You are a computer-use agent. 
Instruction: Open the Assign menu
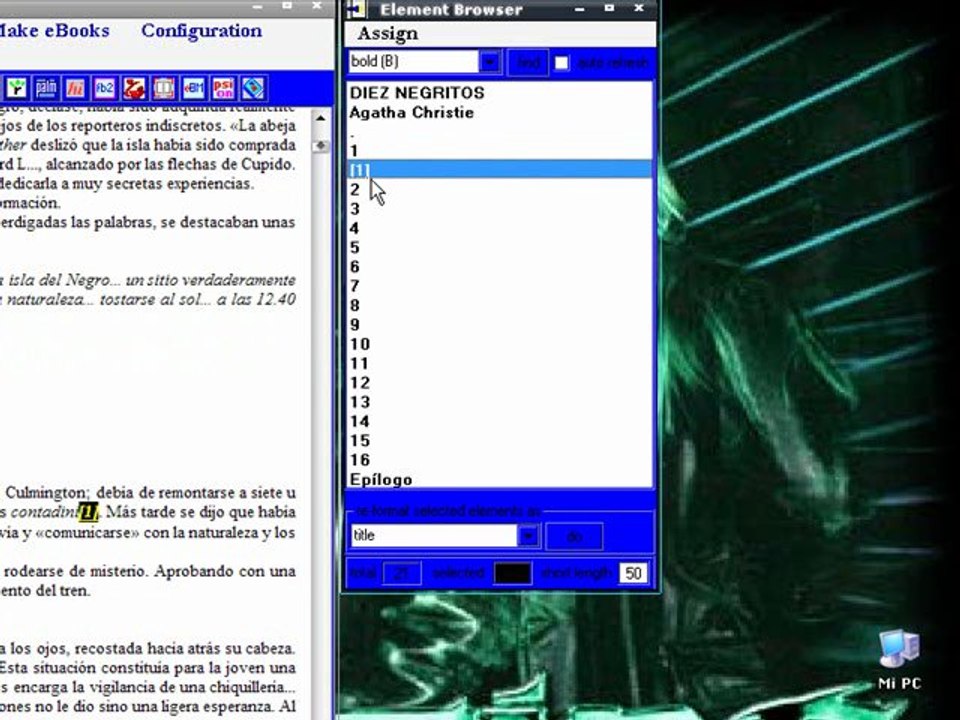[388, 34]
